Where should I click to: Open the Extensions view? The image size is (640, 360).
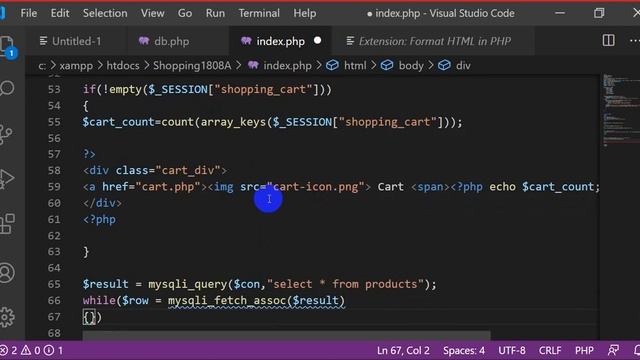click(x=7, y=224)
